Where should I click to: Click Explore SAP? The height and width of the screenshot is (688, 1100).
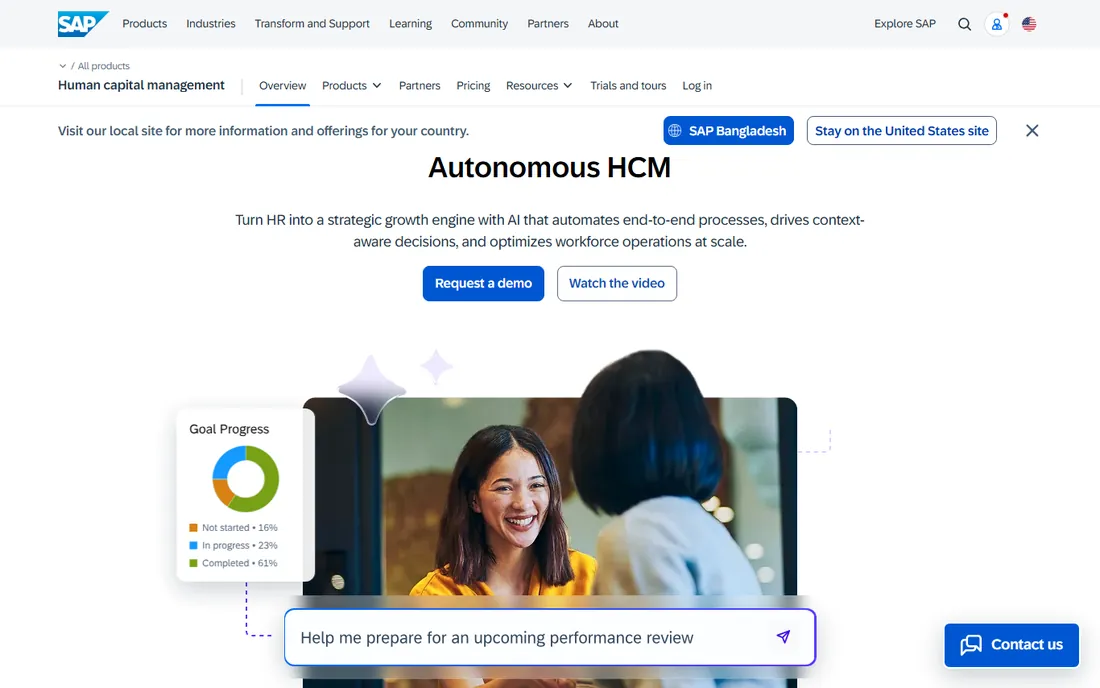coord(904,23)
